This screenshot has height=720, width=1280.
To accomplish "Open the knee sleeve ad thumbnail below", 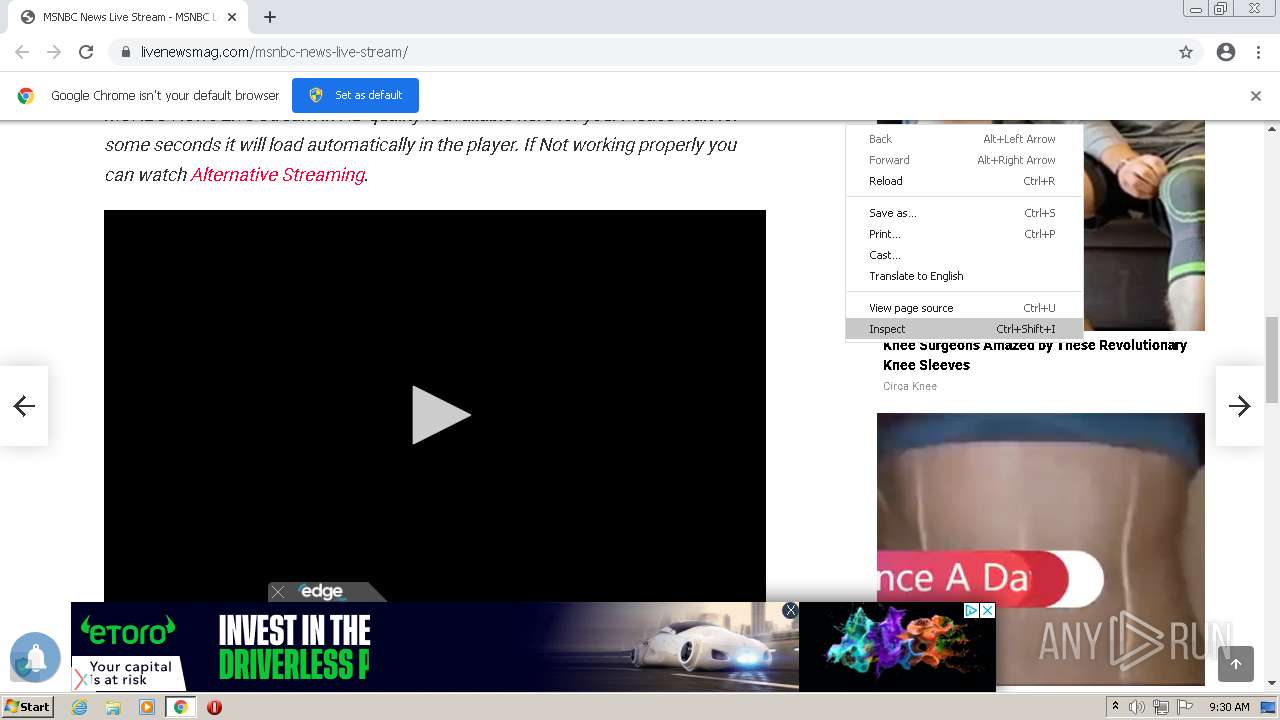I will [x=1041, y=549].
